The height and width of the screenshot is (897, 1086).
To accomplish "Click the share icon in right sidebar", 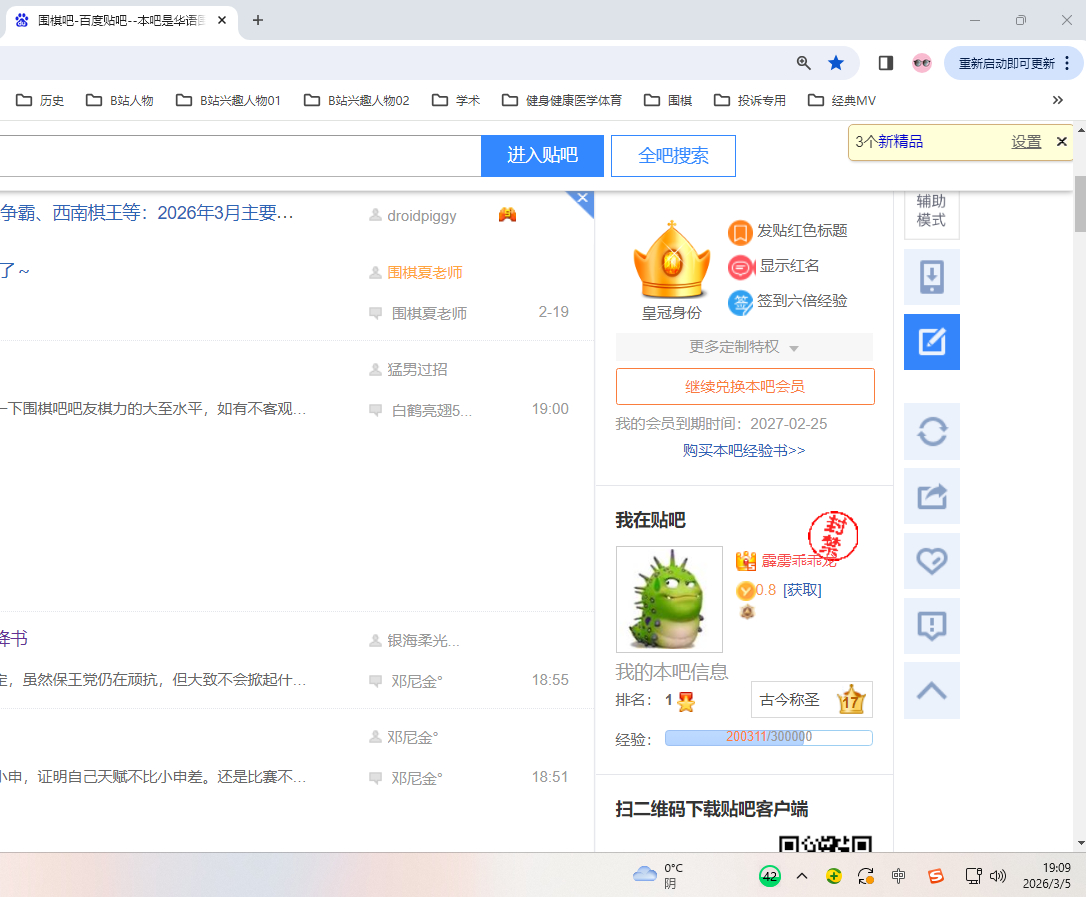I will click(931, 496).
